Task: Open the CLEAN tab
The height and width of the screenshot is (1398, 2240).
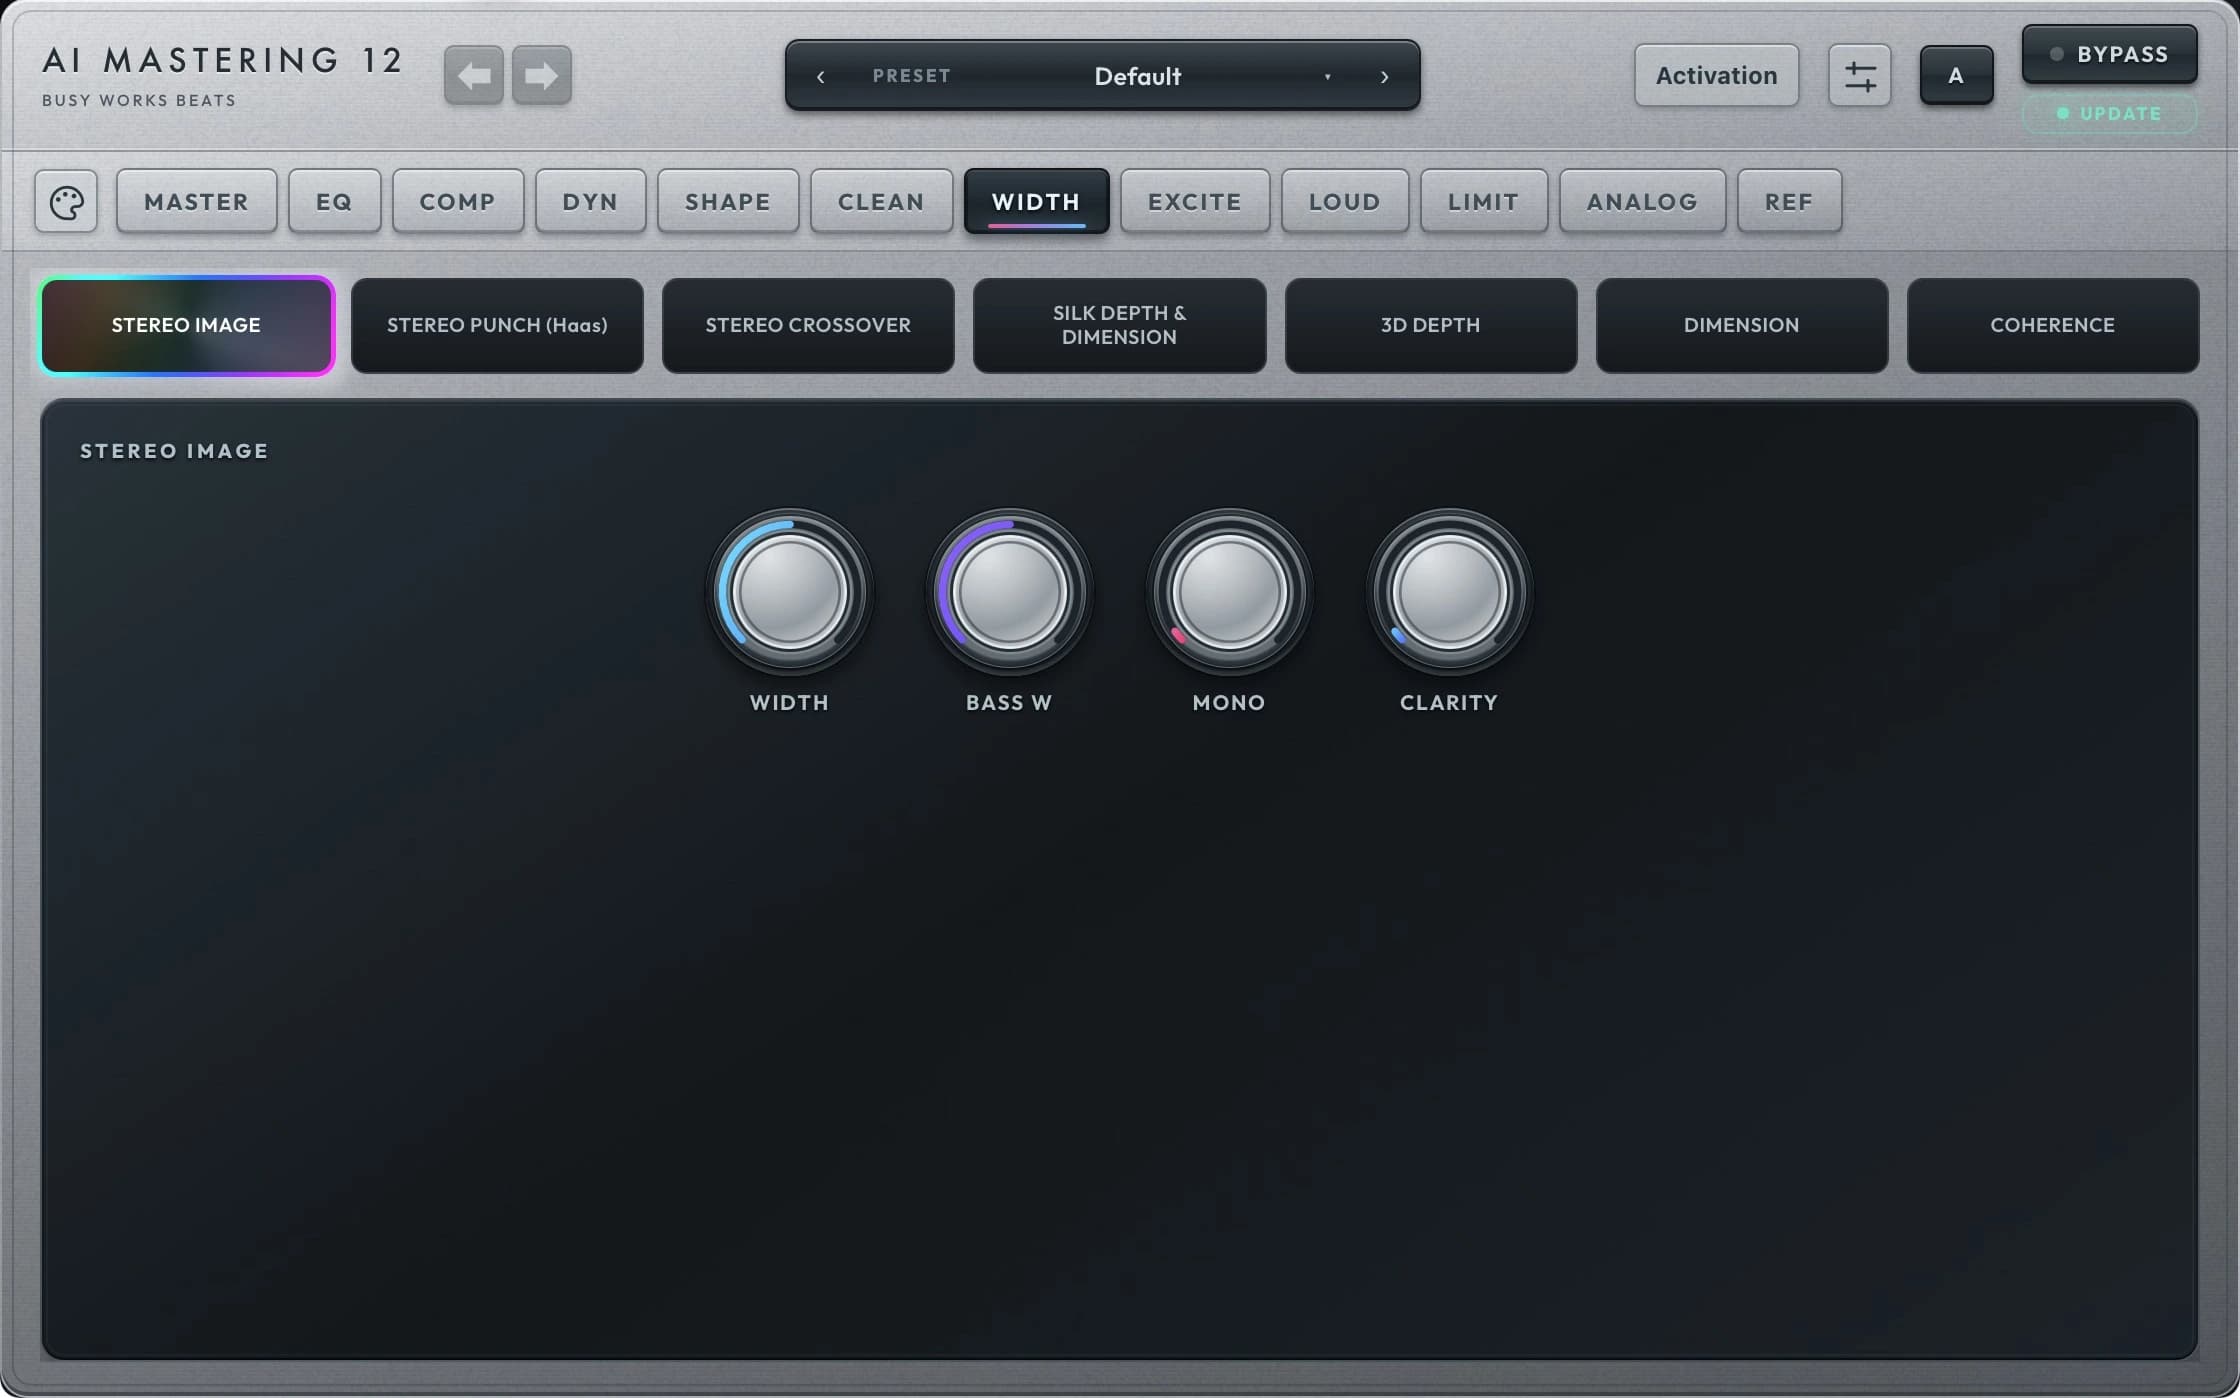Action: 881,202
